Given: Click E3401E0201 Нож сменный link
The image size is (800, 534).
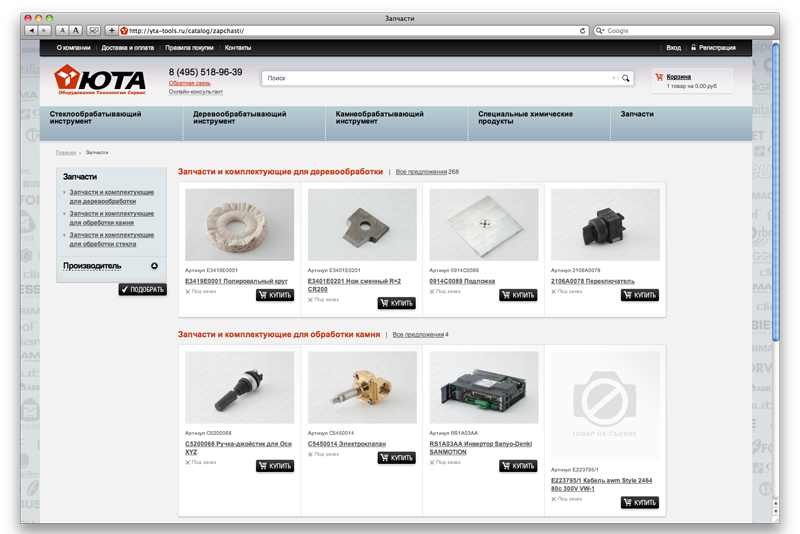Looking at the screenshot, I should coord(354,285).
